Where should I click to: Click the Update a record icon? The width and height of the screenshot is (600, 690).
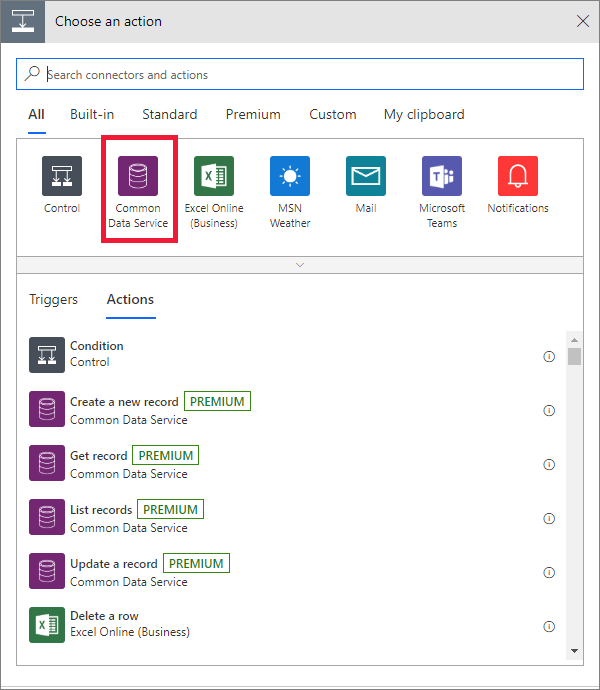(x=47, y=571)
